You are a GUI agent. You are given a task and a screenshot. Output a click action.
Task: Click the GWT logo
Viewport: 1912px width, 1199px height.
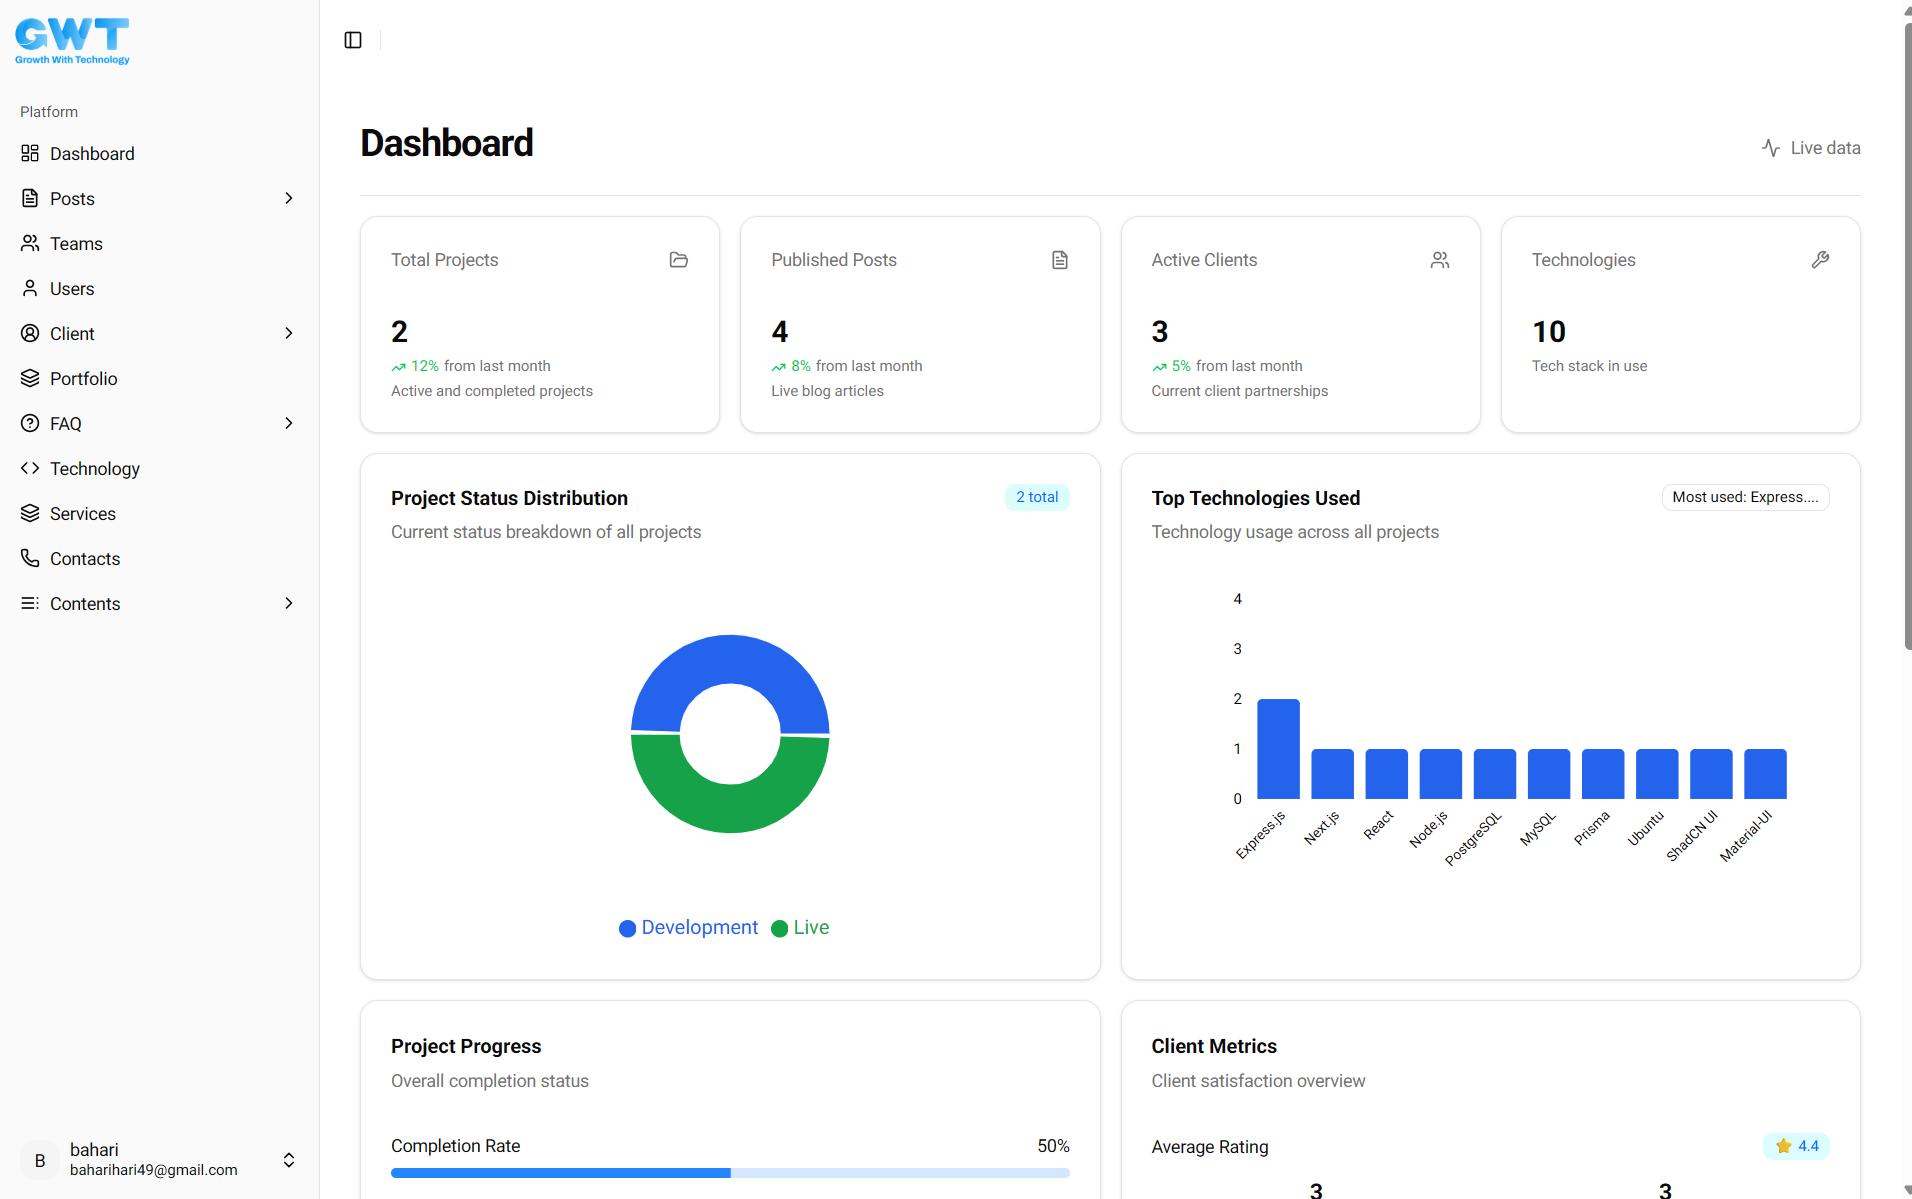tap(71, 38)
